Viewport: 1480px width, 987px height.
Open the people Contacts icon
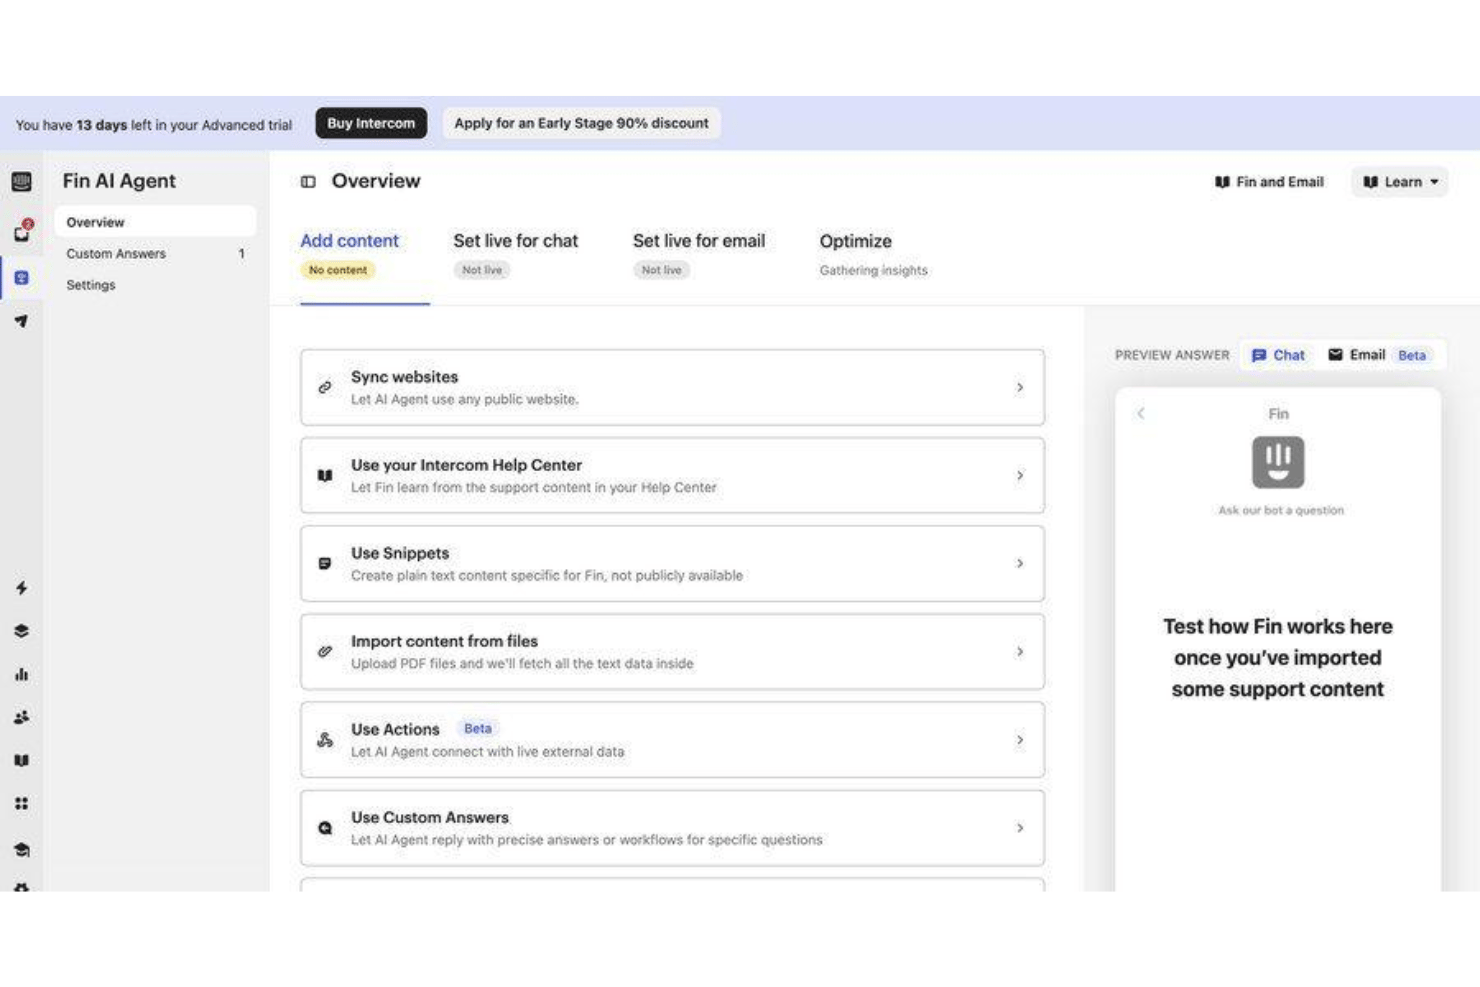point(21,717)
